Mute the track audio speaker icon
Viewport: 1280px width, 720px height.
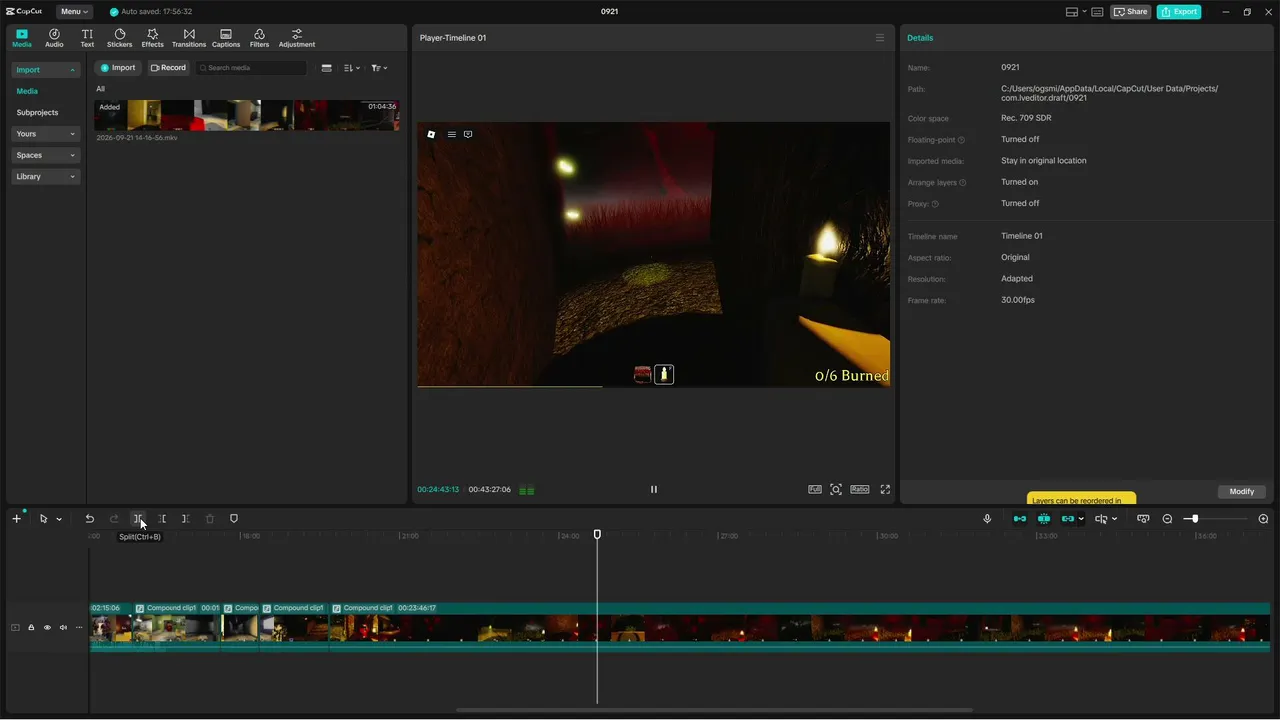[63, 628]
